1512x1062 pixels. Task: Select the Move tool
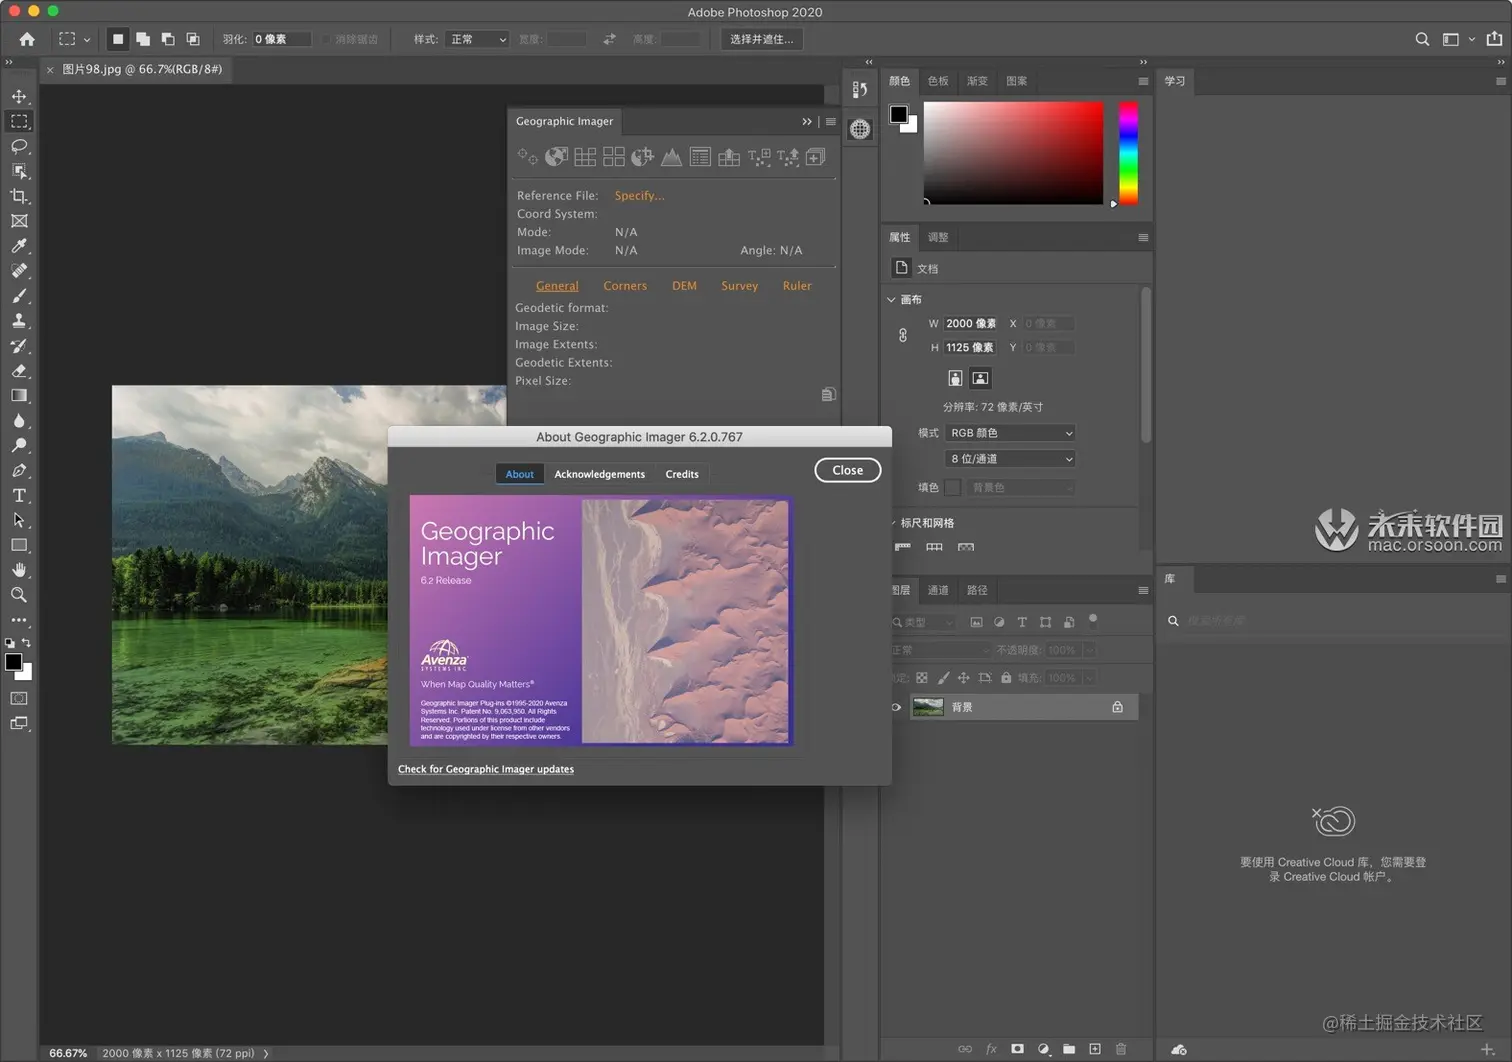[x=19, y=96]
